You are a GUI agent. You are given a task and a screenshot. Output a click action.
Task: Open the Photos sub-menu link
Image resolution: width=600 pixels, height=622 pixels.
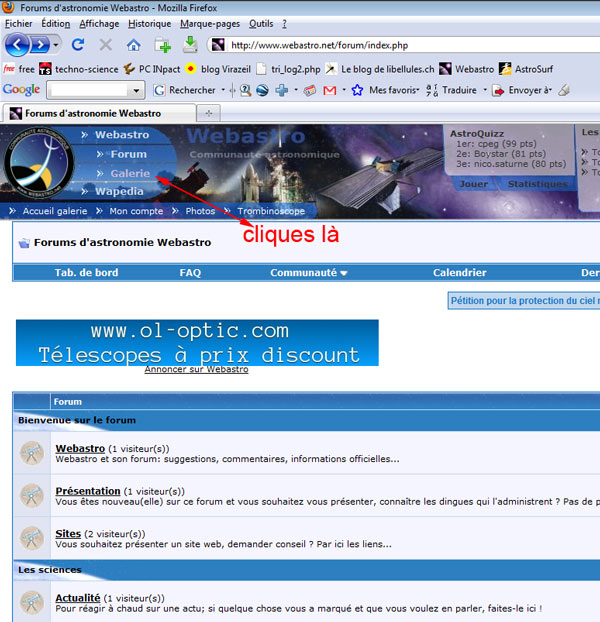[200, 211]
